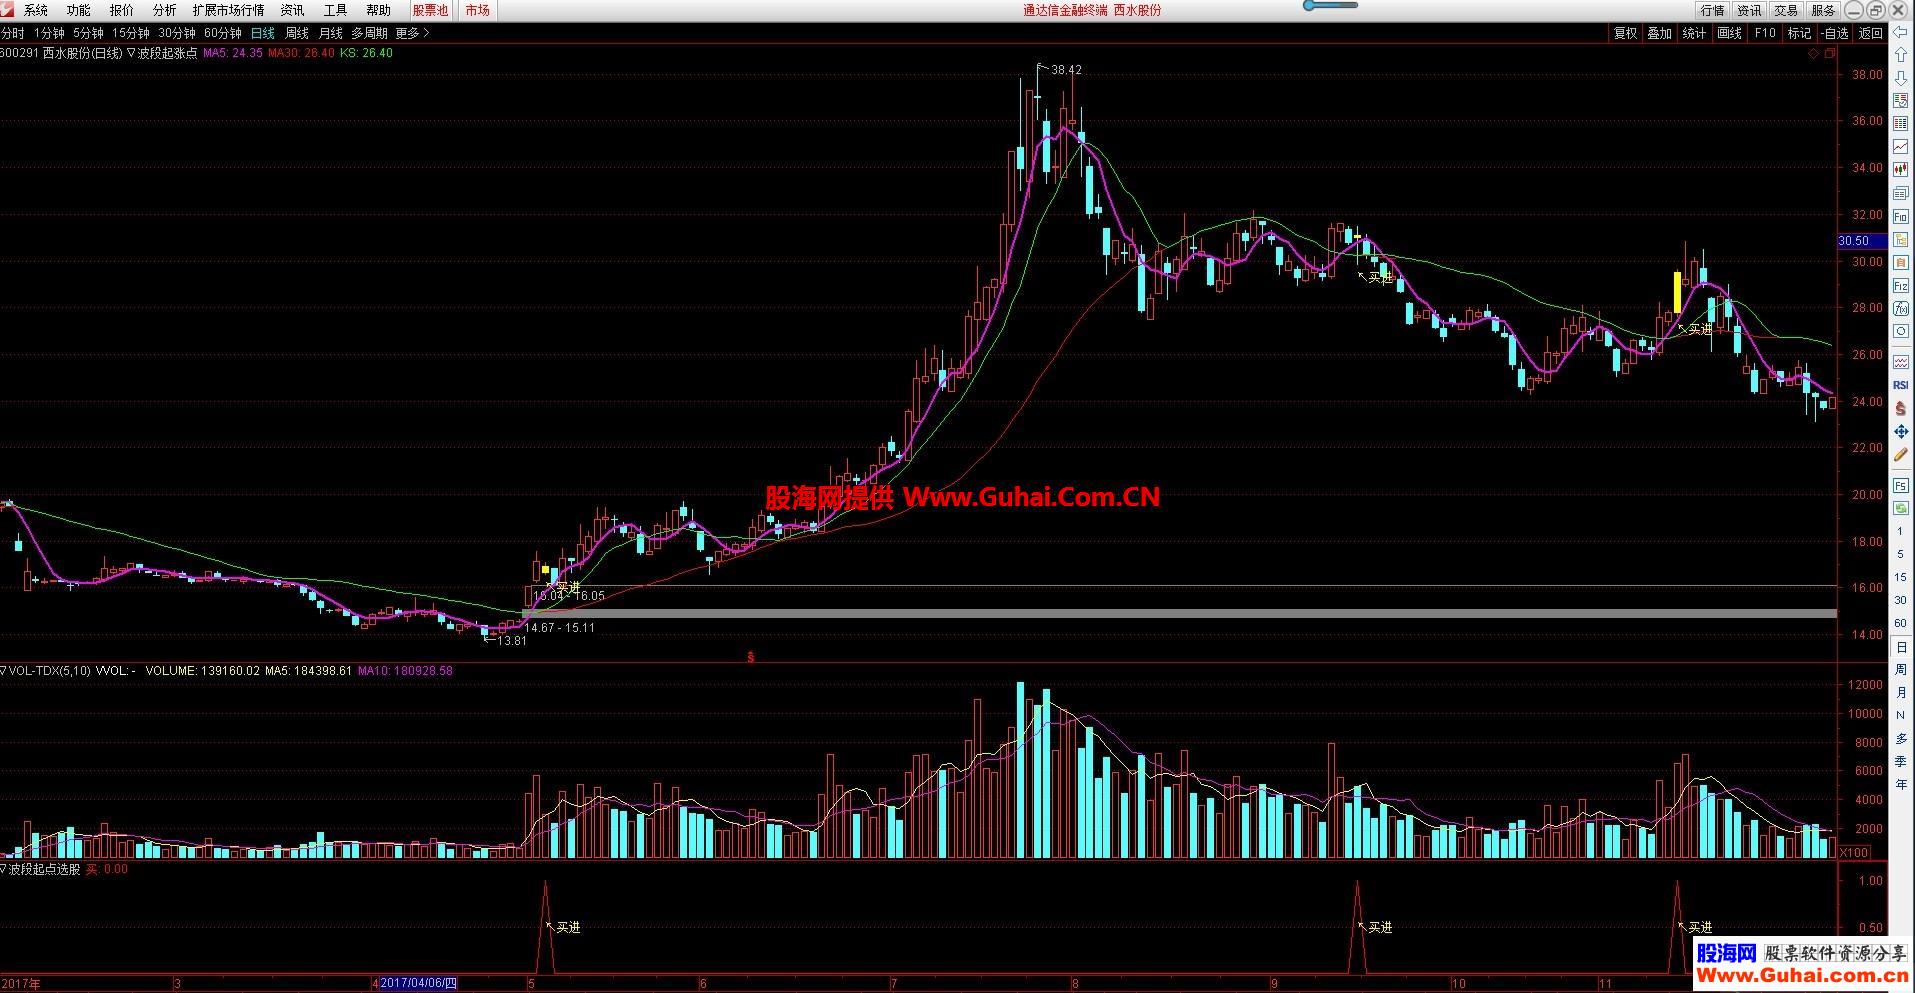Expand the 波段起涨点 indicator dropdown triangle

pyautogui.click(x=131, y=53)
